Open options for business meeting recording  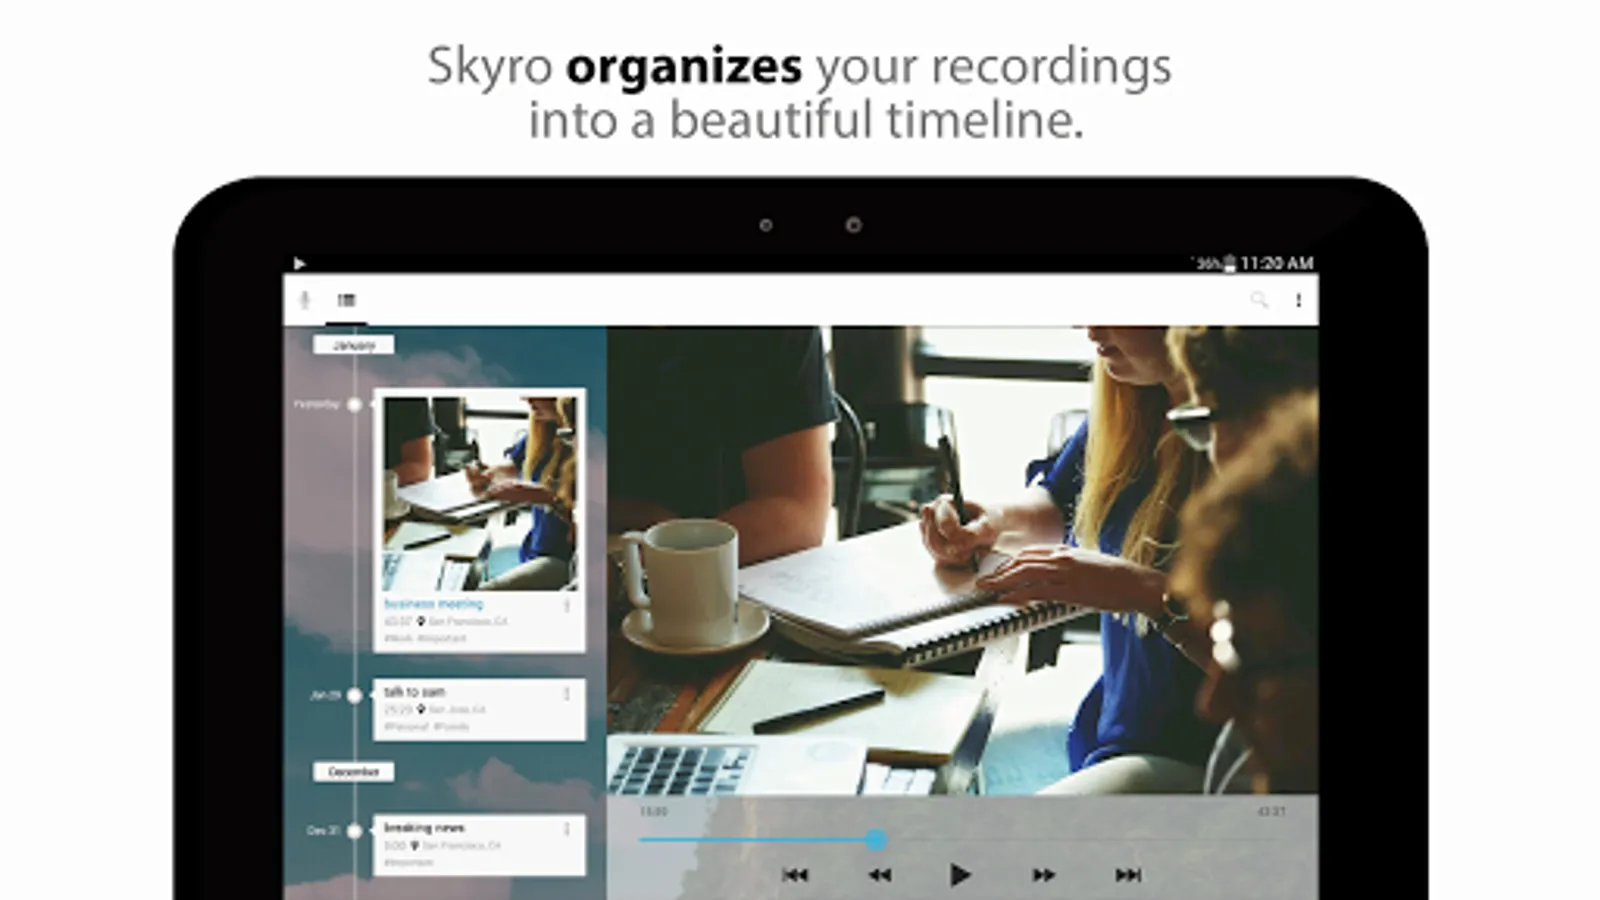point(567,606)
